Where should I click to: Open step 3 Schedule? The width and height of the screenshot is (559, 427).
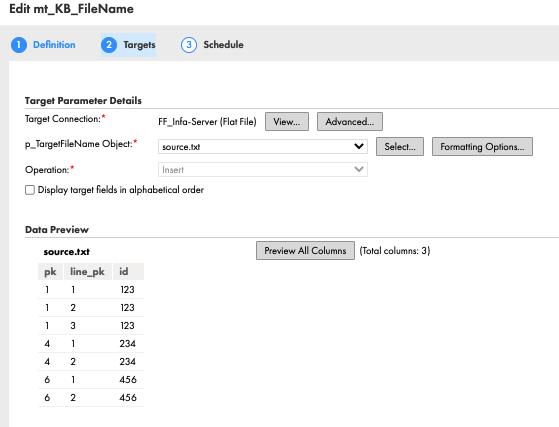[212, 45]
